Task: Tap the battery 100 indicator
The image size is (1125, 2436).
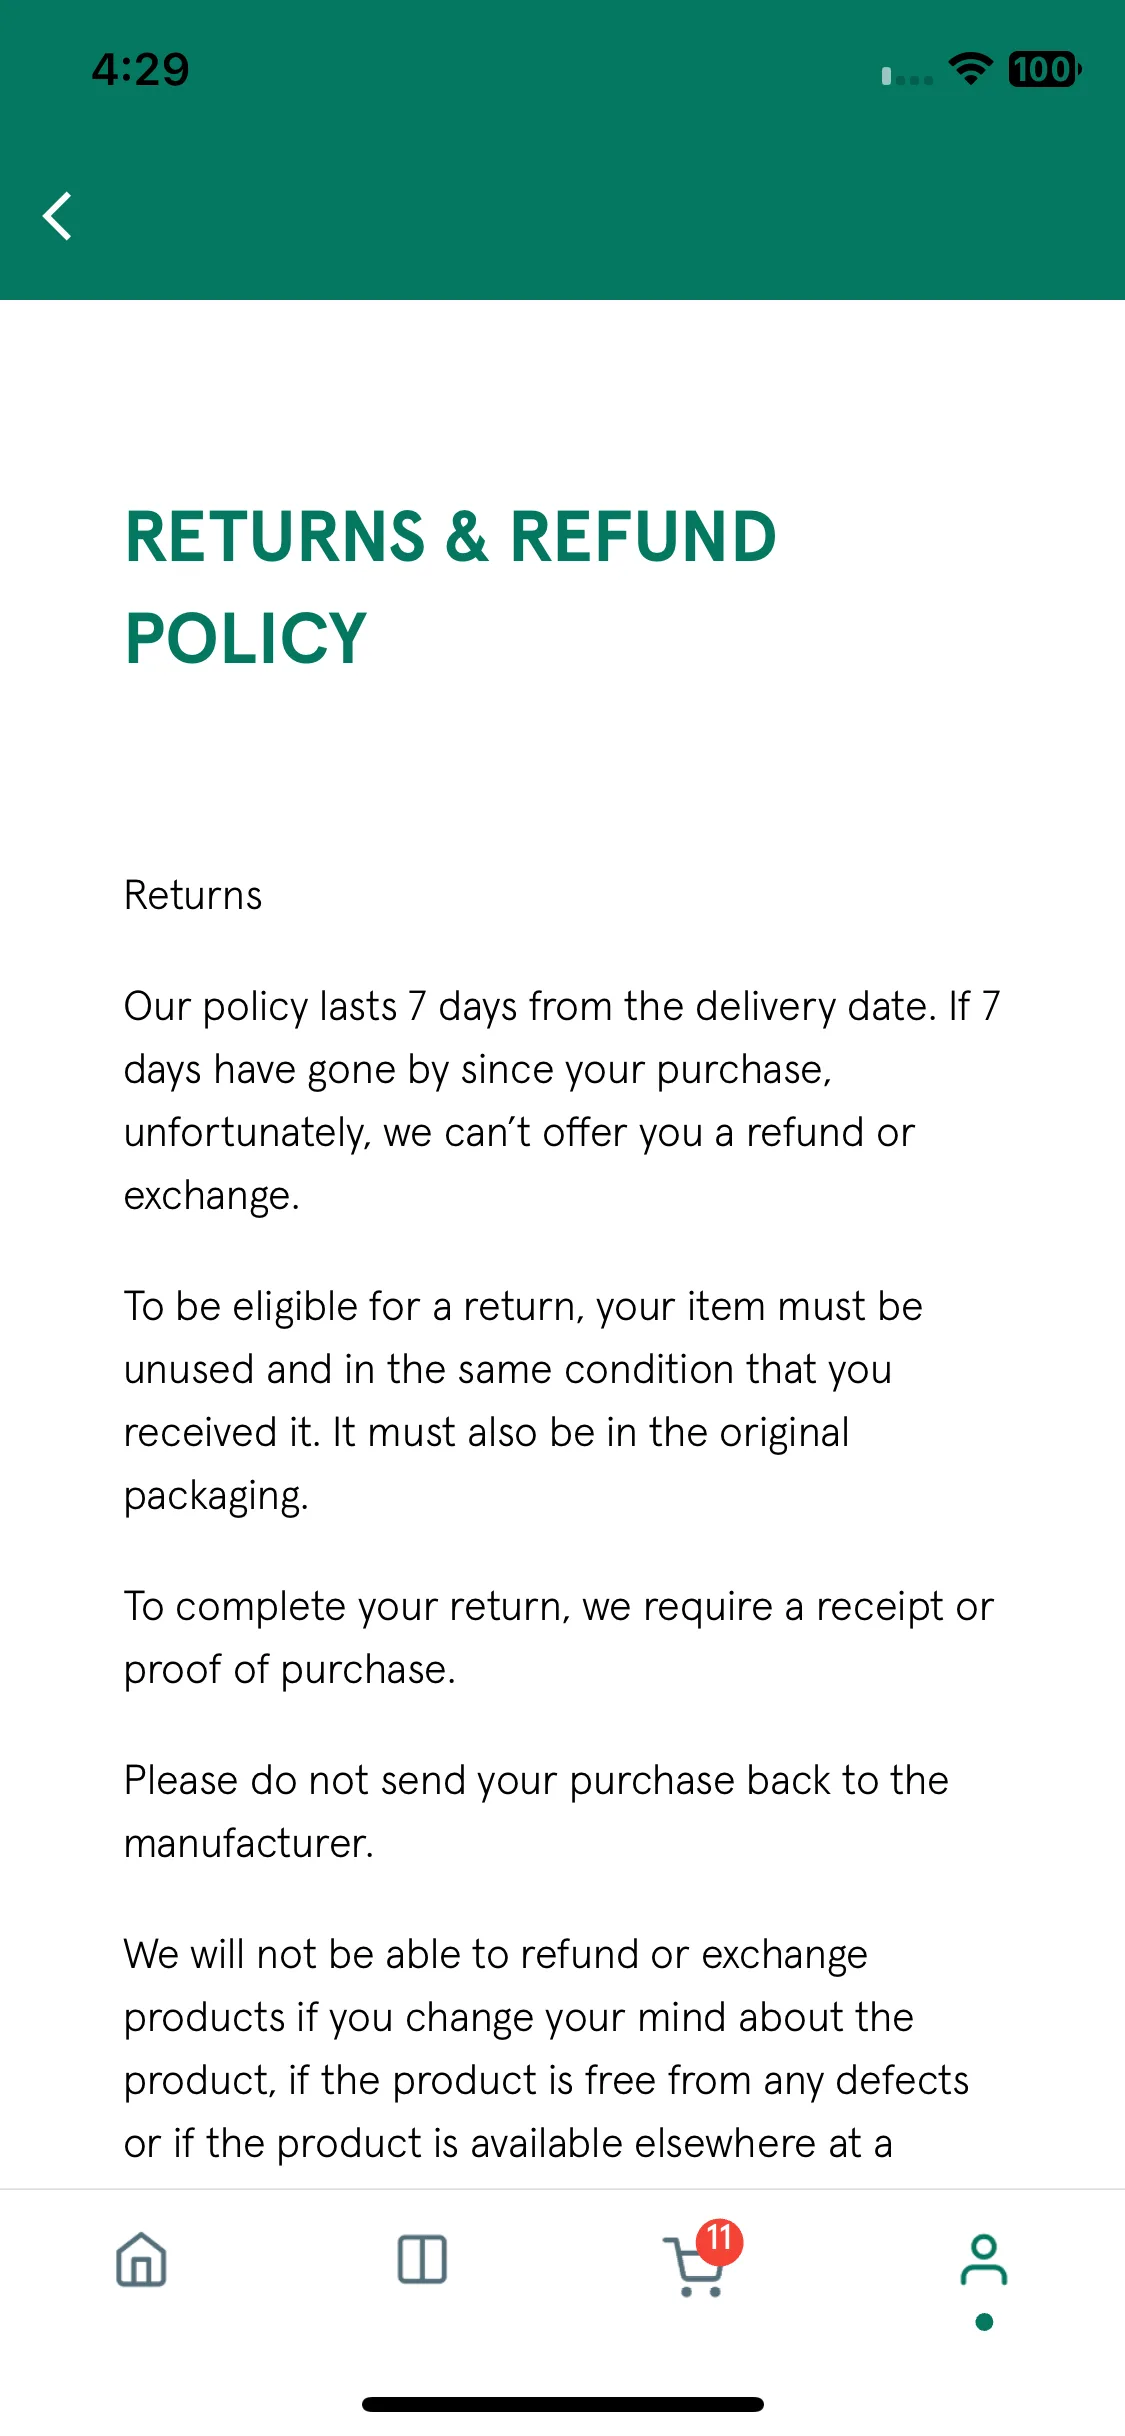Action: pyautogui.click(x=1044, y=69)
